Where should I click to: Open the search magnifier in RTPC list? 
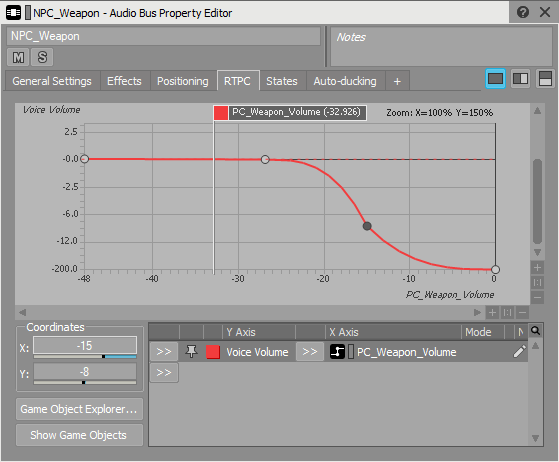point(535,331)
